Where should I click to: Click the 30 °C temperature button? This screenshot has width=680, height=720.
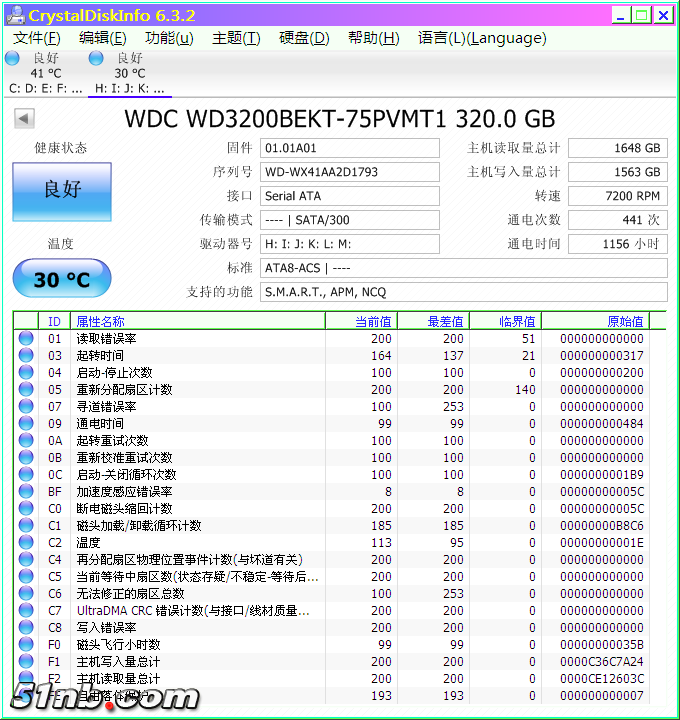click(x=62, y=279)
